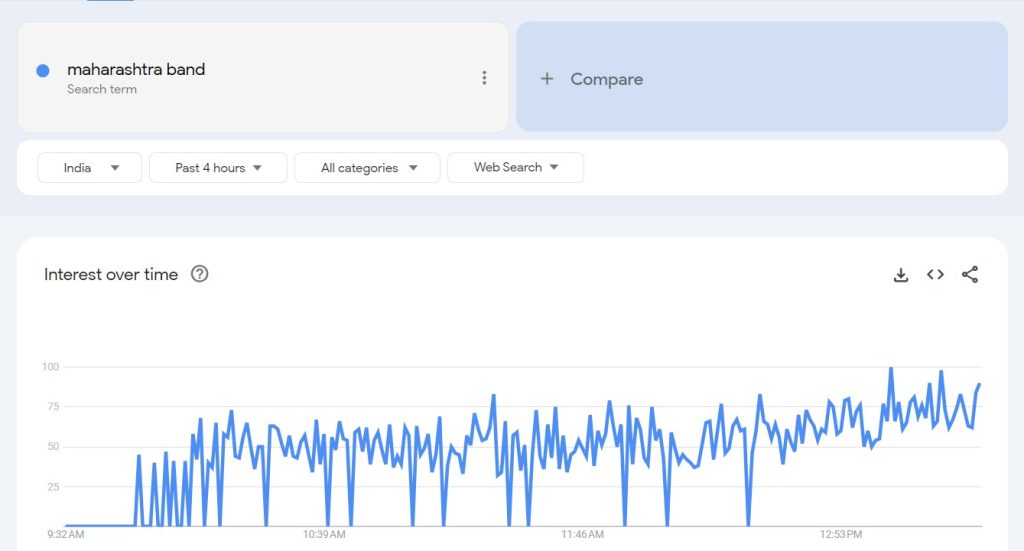Expand the Past 4 hours time range
The height and width of the screenshot is (551, 1024).
[x=218, y=168]
